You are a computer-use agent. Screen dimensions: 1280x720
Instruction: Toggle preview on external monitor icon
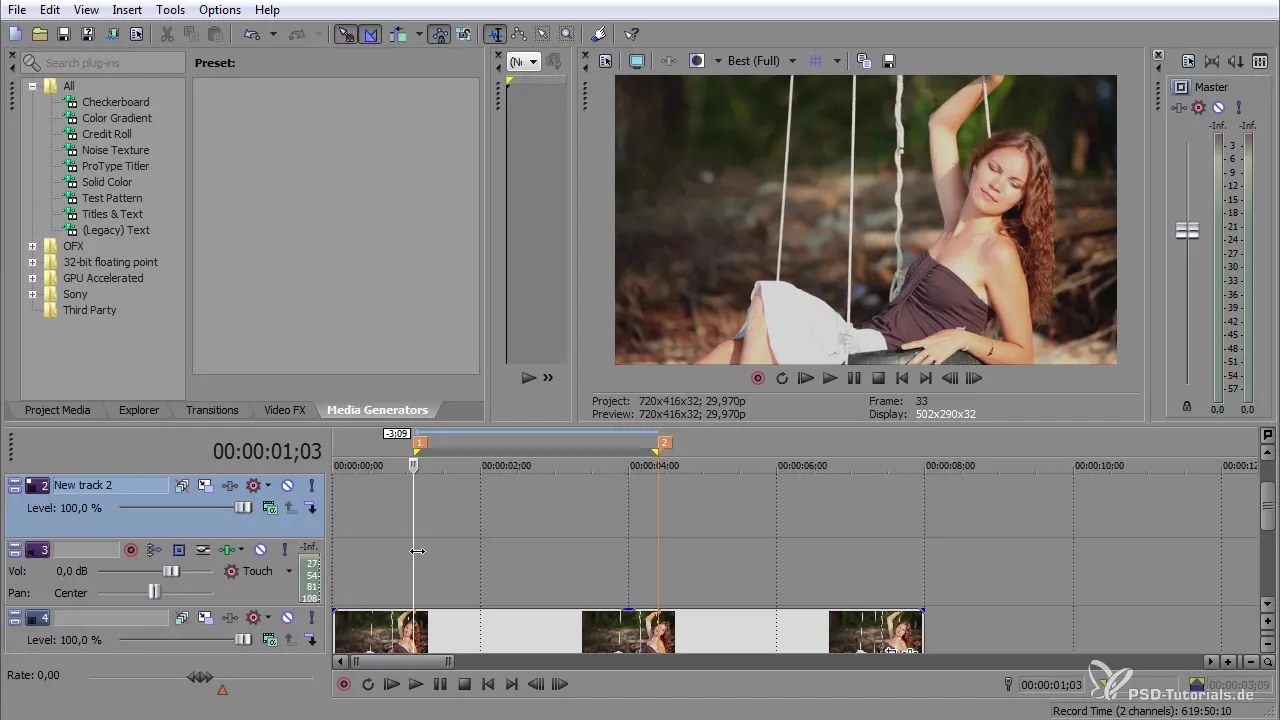click(x=636, y=61)
